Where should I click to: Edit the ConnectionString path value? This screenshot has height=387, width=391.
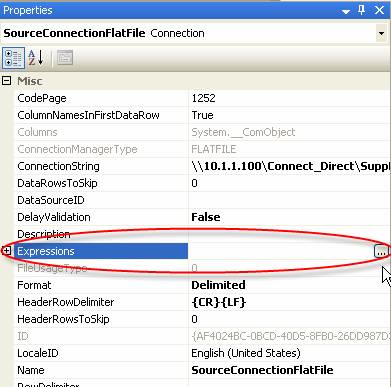click(290, 166)
